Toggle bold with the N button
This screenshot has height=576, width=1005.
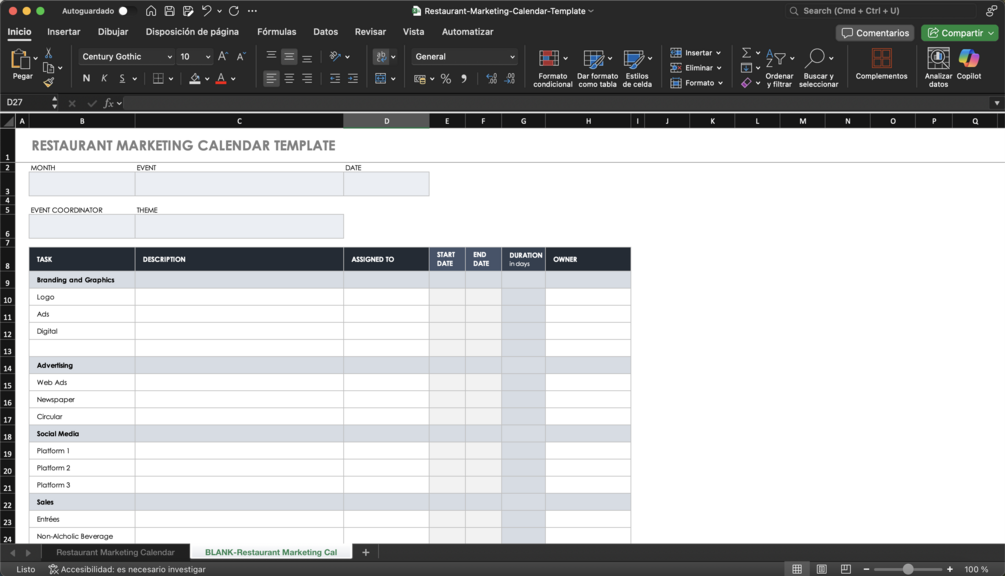click(x=87, y=78)
